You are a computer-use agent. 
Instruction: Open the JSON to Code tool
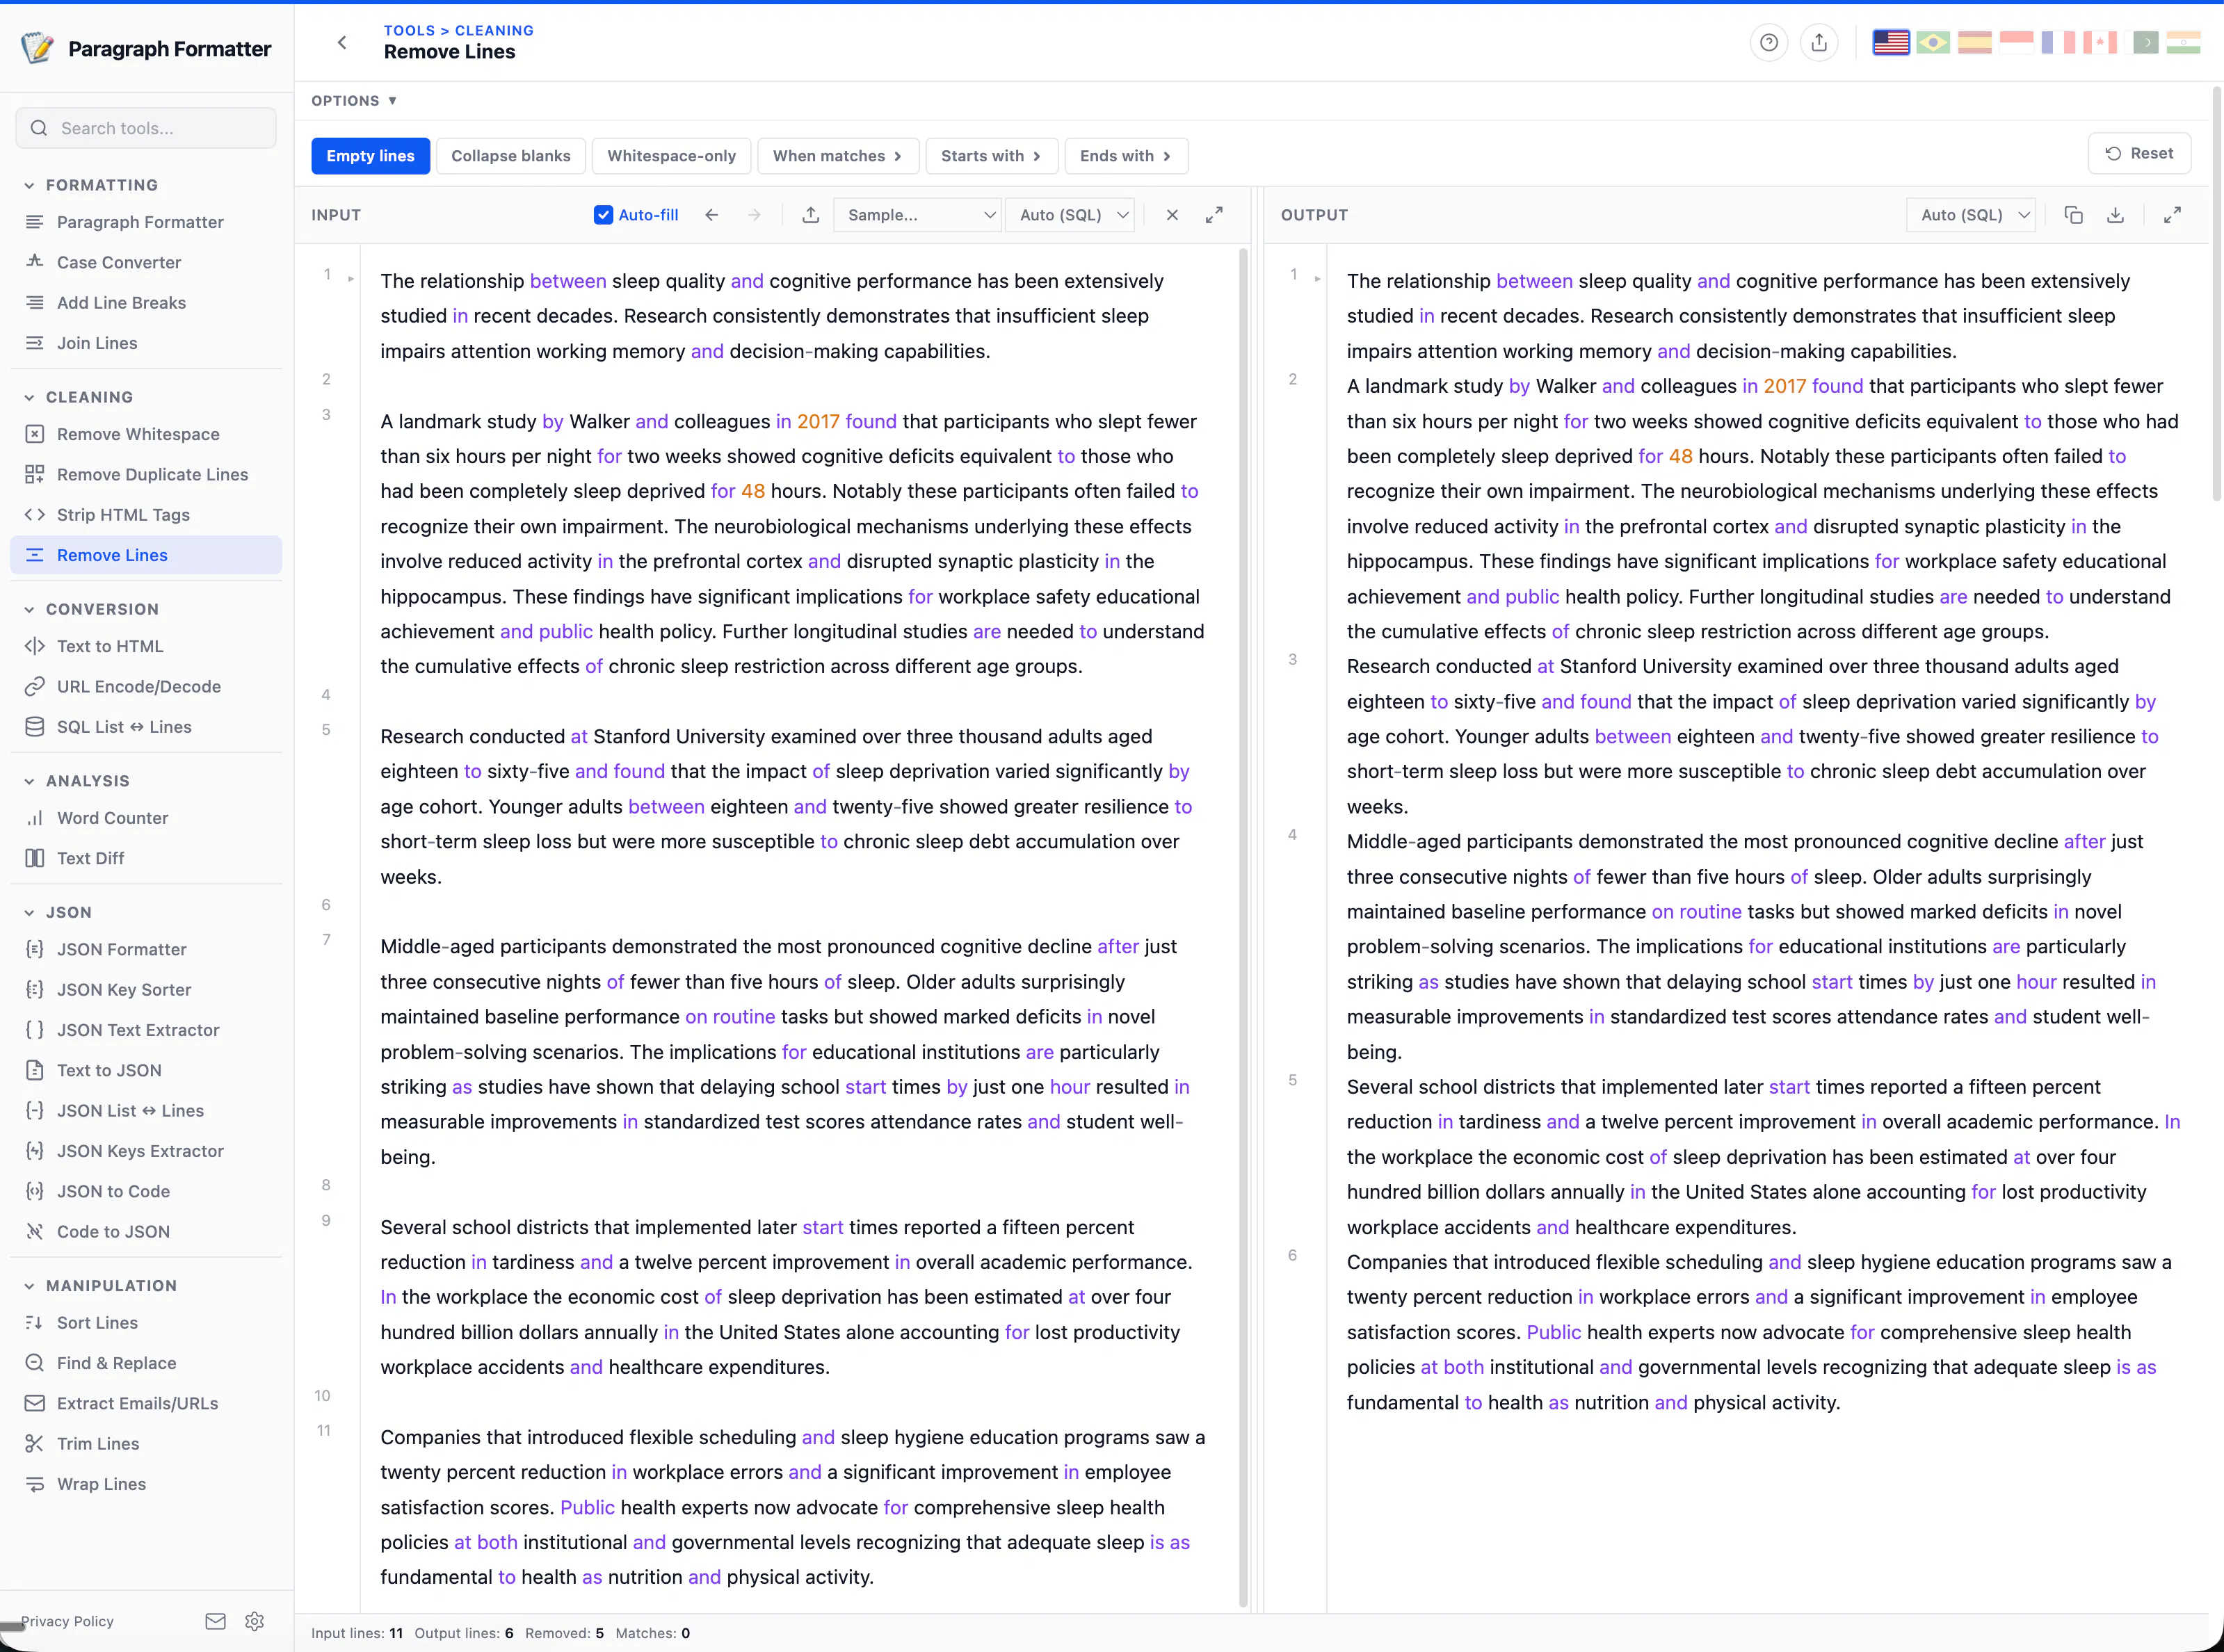[x=146, y=1192]
